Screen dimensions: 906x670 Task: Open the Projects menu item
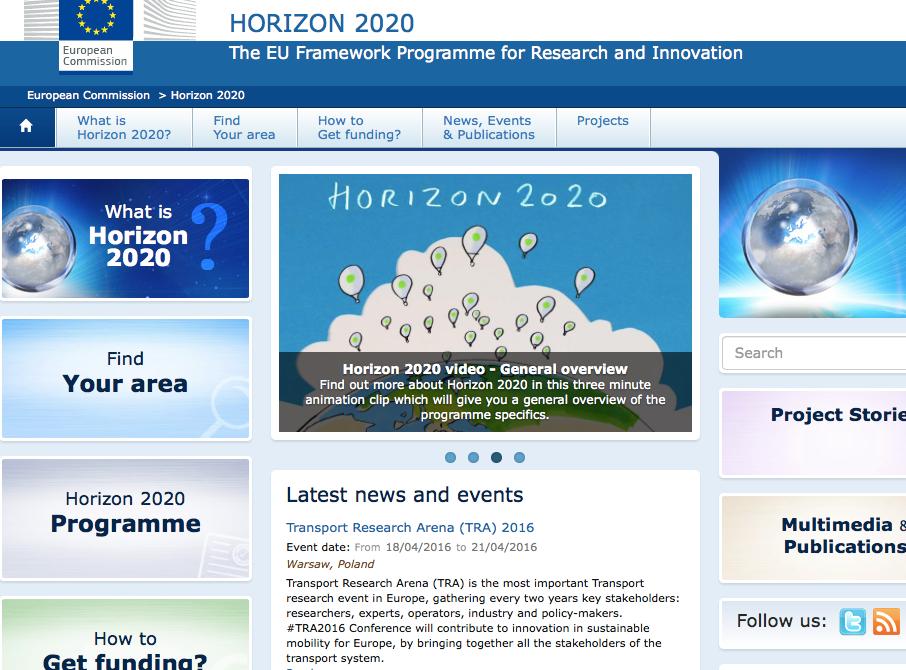603,128
